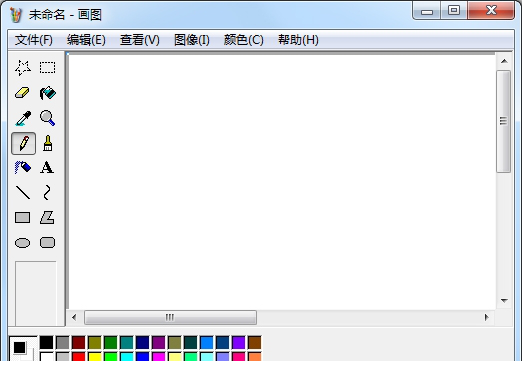Pick the Eraser tool
The height and width of the screenshot is (375, 522).
click(23, 93)
